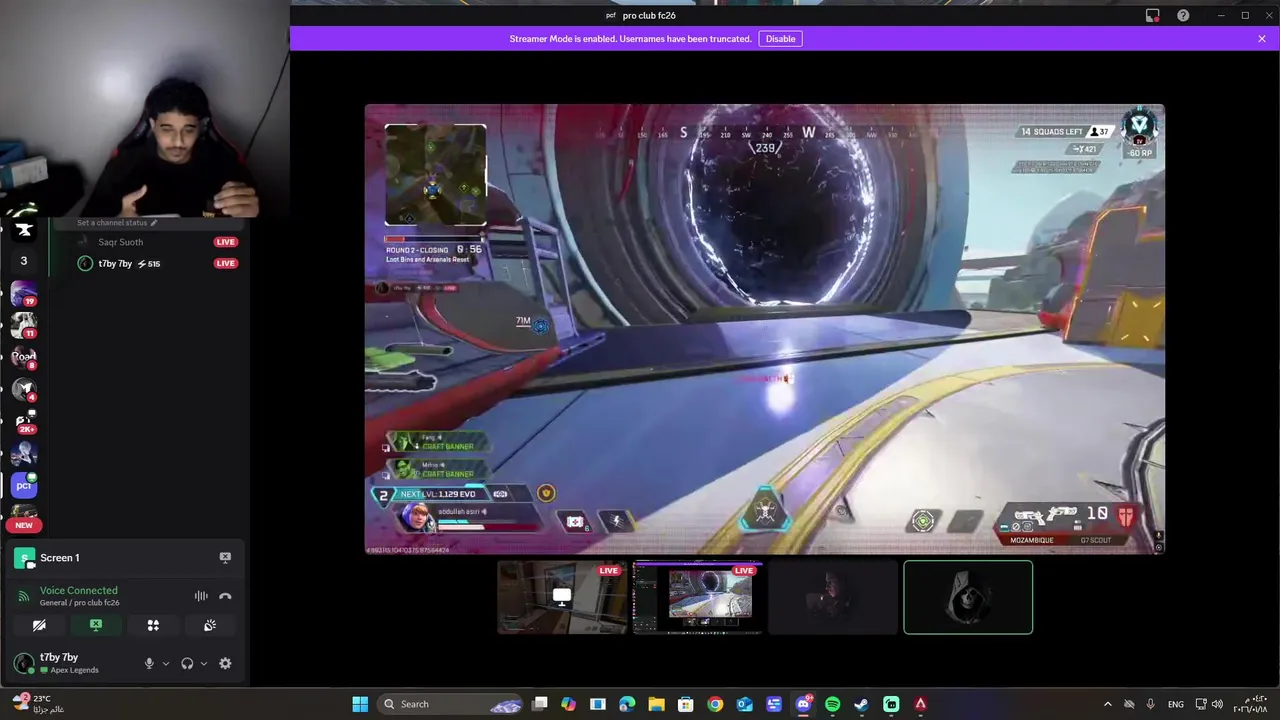Open Spotify from the taskbar

833,704
